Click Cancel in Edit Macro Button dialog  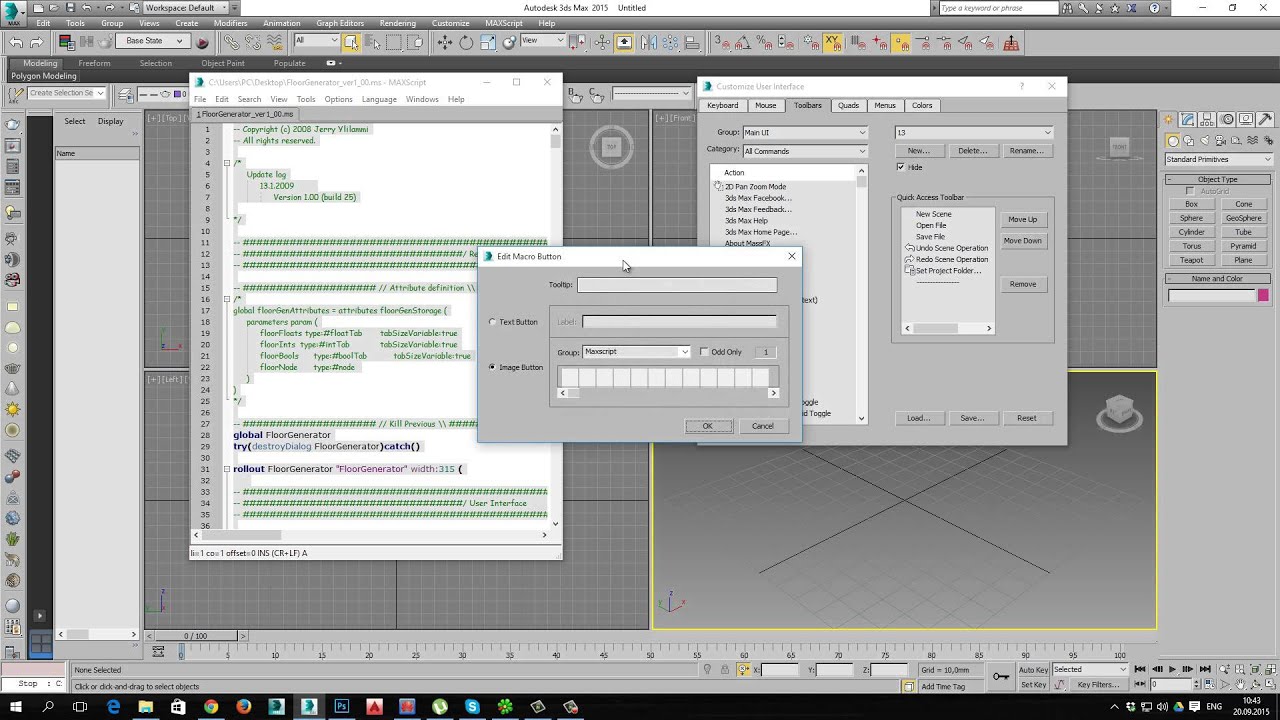pyautogui.click(x=762, y=426)
